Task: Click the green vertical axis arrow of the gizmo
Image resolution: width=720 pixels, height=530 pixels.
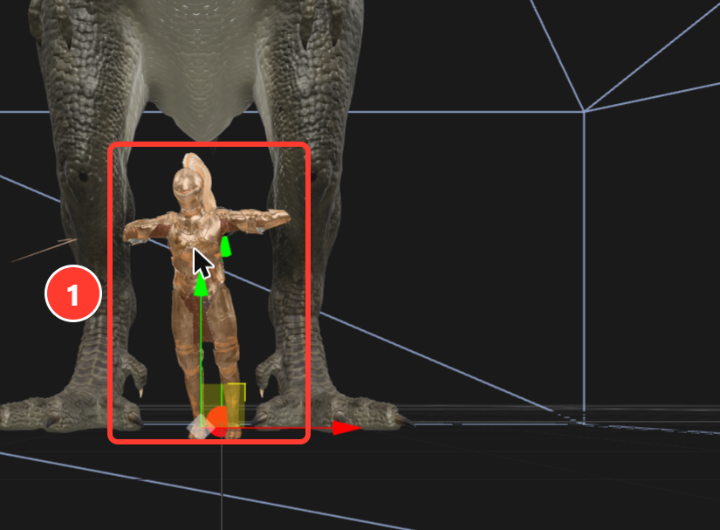Action: pyautogui.click(x=201, y=286)
